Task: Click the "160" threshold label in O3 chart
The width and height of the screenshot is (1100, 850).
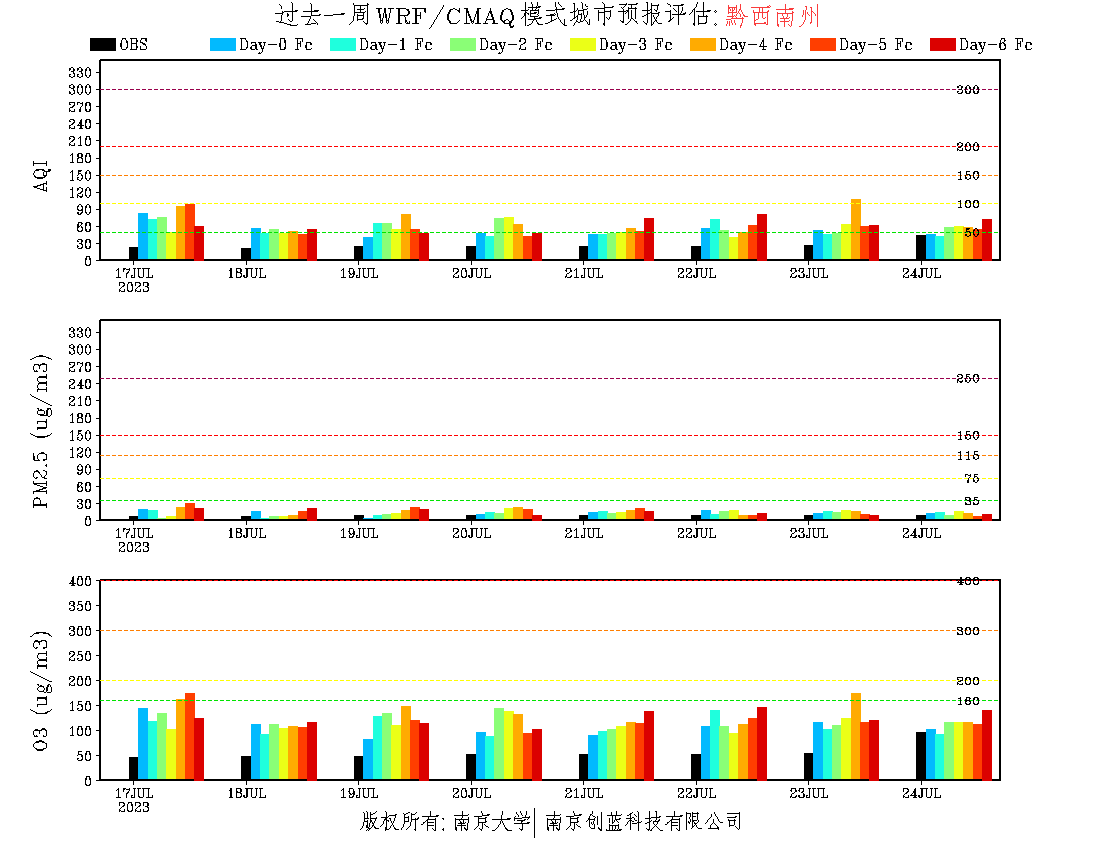Action: point(968,701)
